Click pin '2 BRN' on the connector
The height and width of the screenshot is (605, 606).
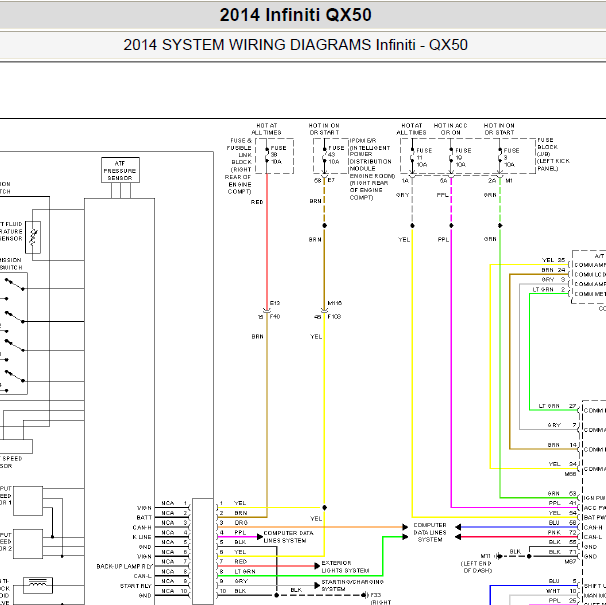(x=233, y=513)
